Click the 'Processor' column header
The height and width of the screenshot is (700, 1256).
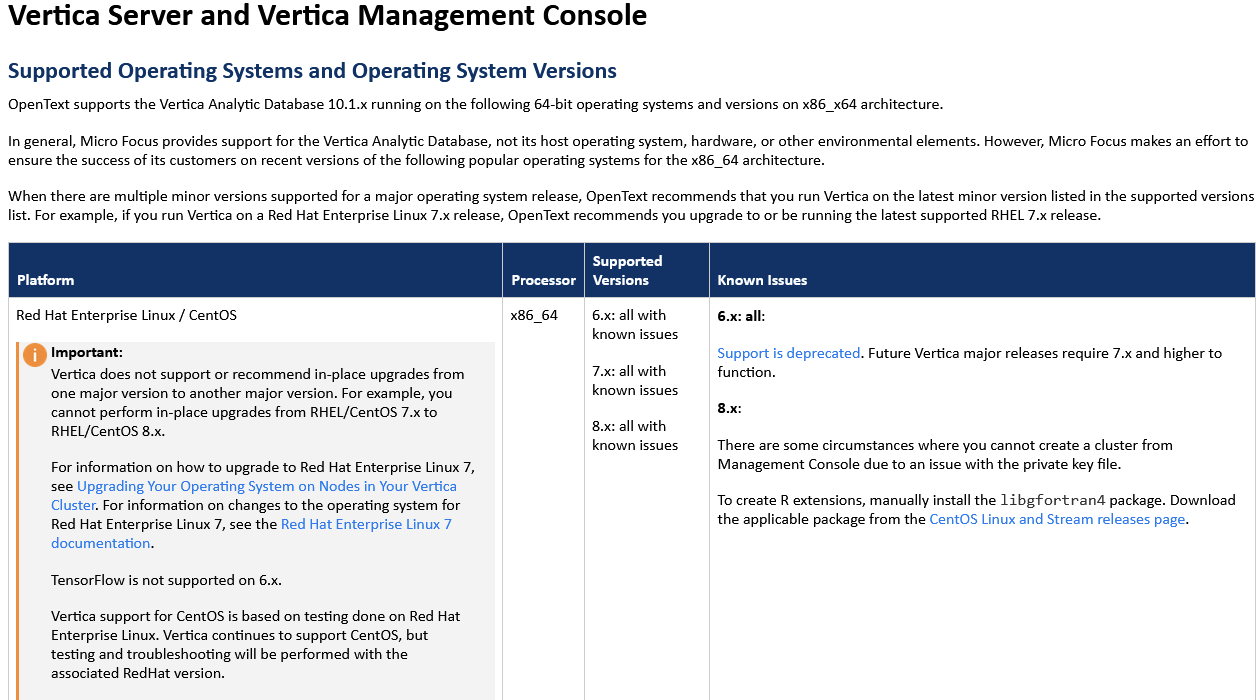pos(543,270)
